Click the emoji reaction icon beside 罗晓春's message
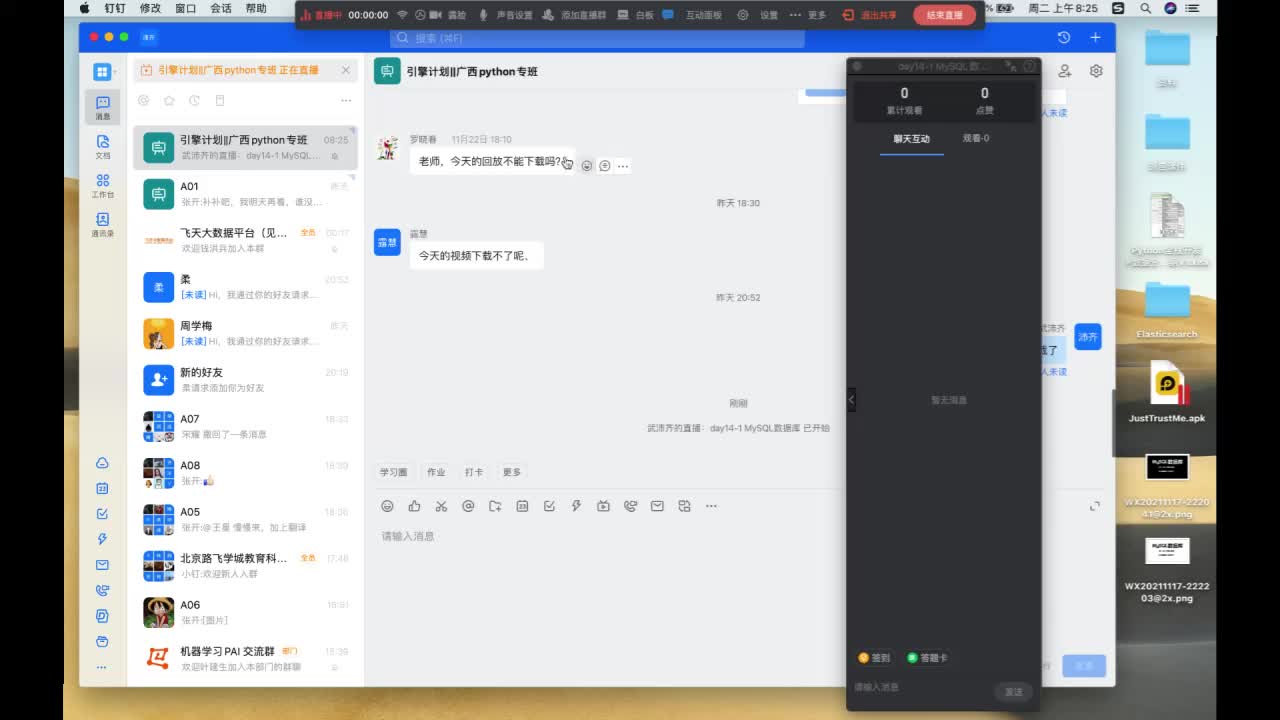This screenshot has width=1280, height=720. click(587, 166)
